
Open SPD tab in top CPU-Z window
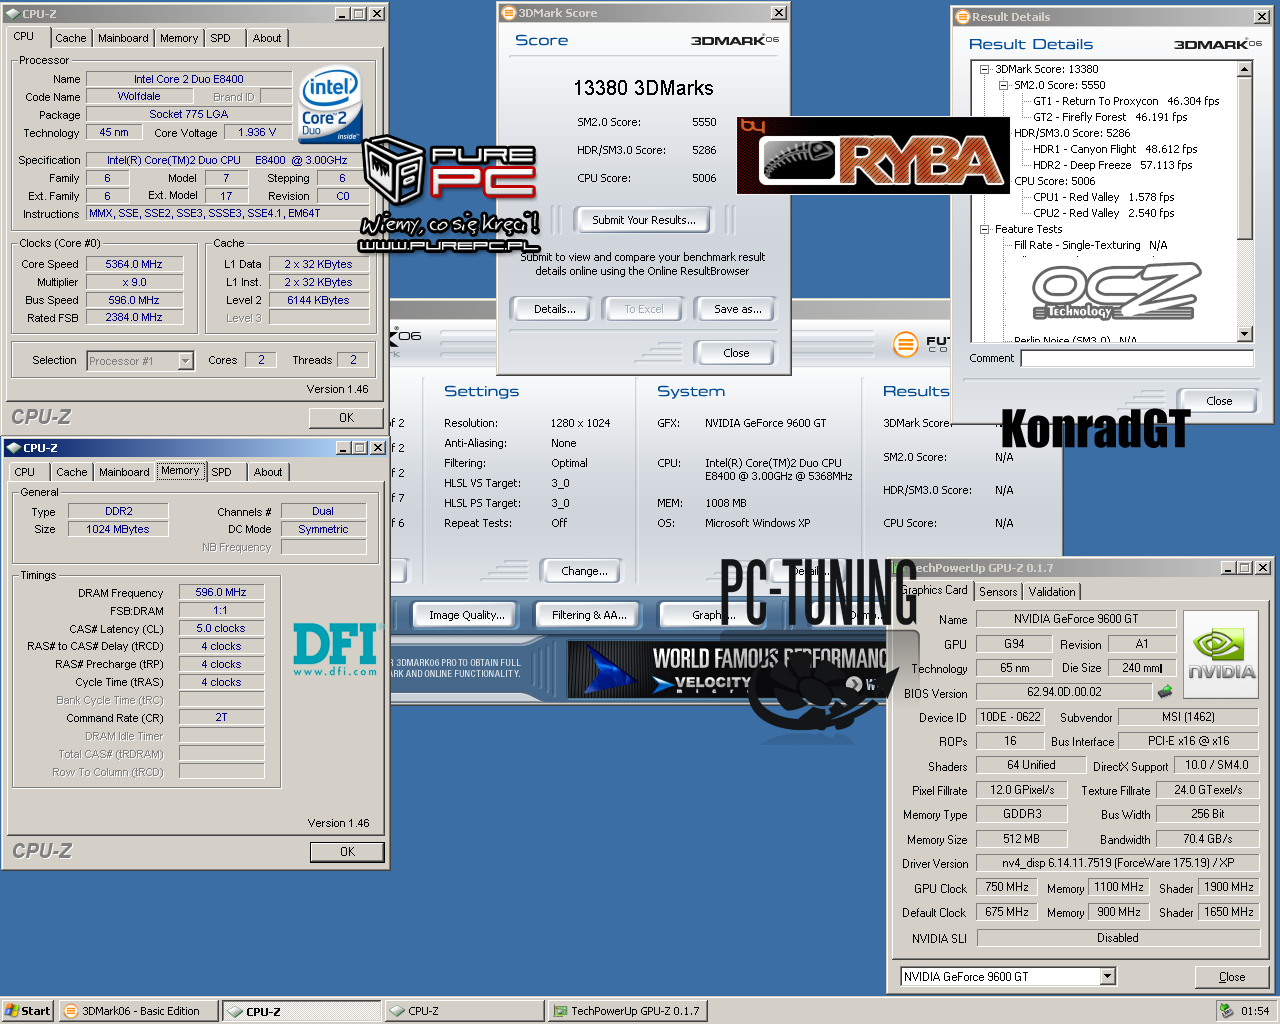click(x=221, y=38)
